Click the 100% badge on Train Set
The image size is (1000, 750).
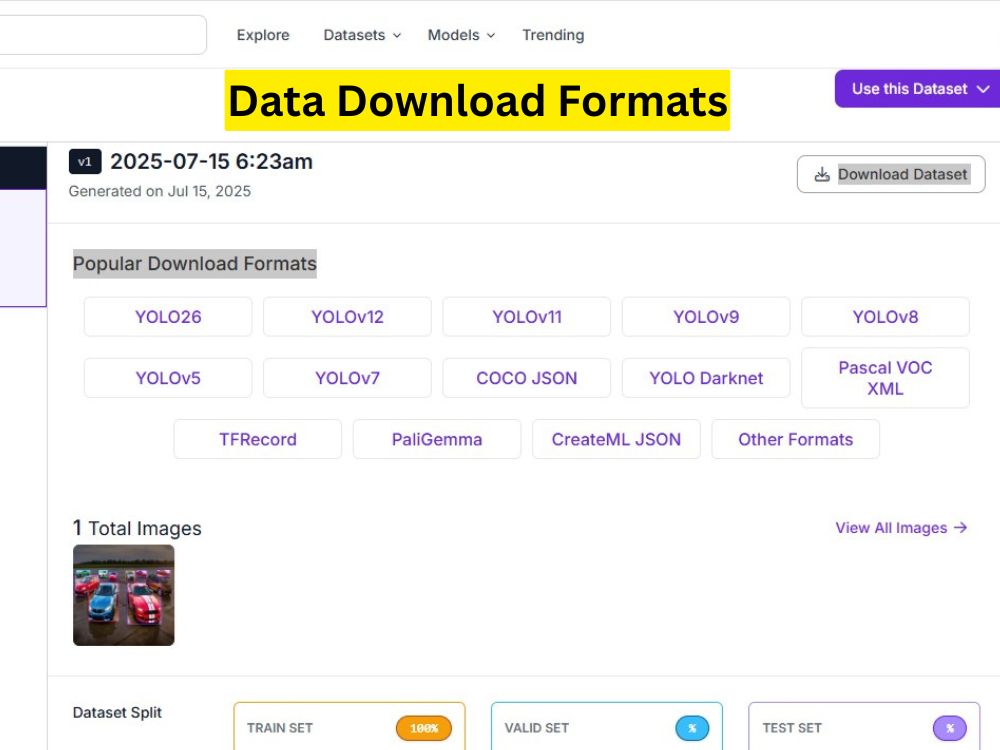tap(423, 728)
